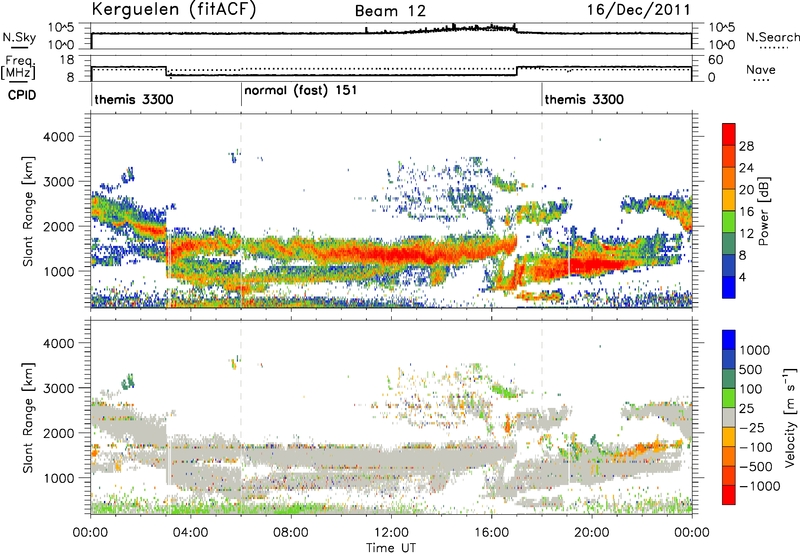Click the 'N.Sky' legend label
This screenshot has height=554, width=800.
coord(19,37)
